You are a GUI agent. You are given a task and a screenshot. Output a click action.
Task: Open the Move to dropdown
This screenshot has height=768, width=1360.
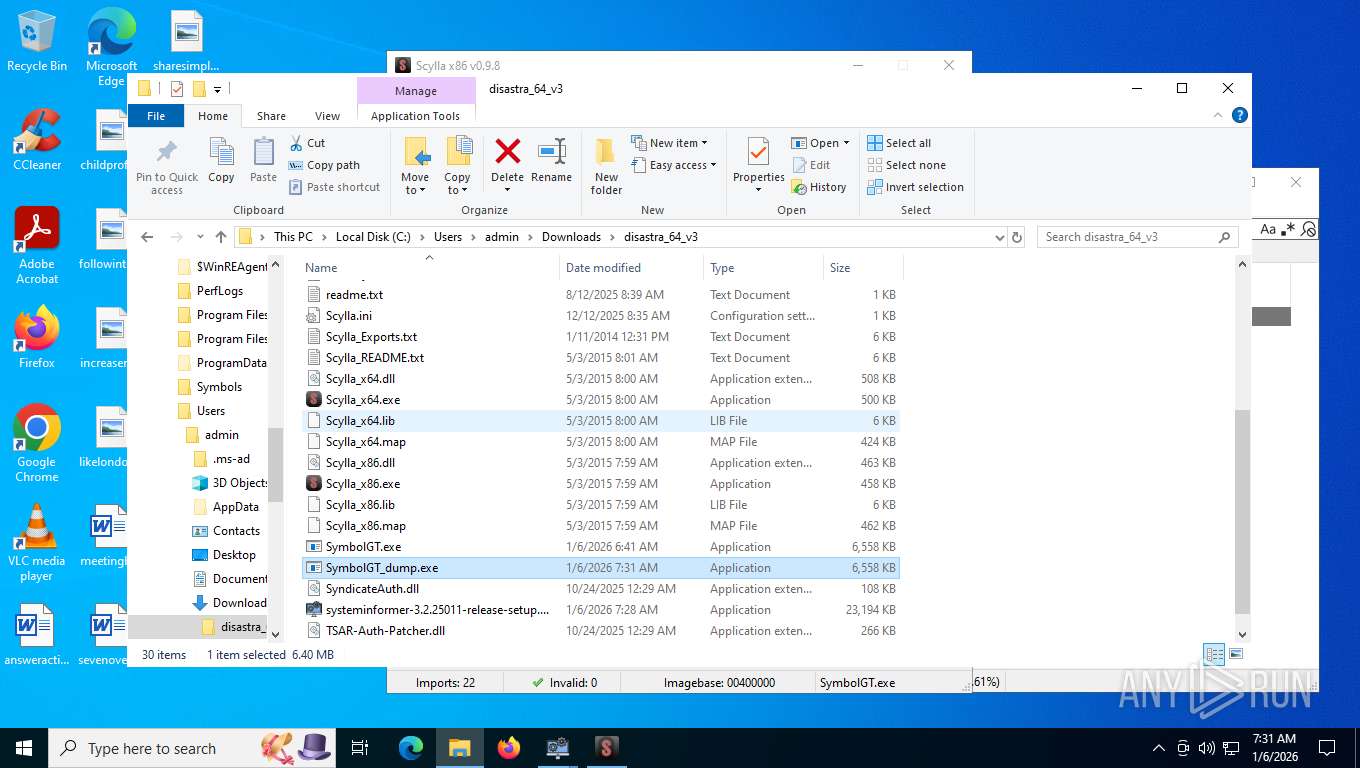[x=415, y=184]
